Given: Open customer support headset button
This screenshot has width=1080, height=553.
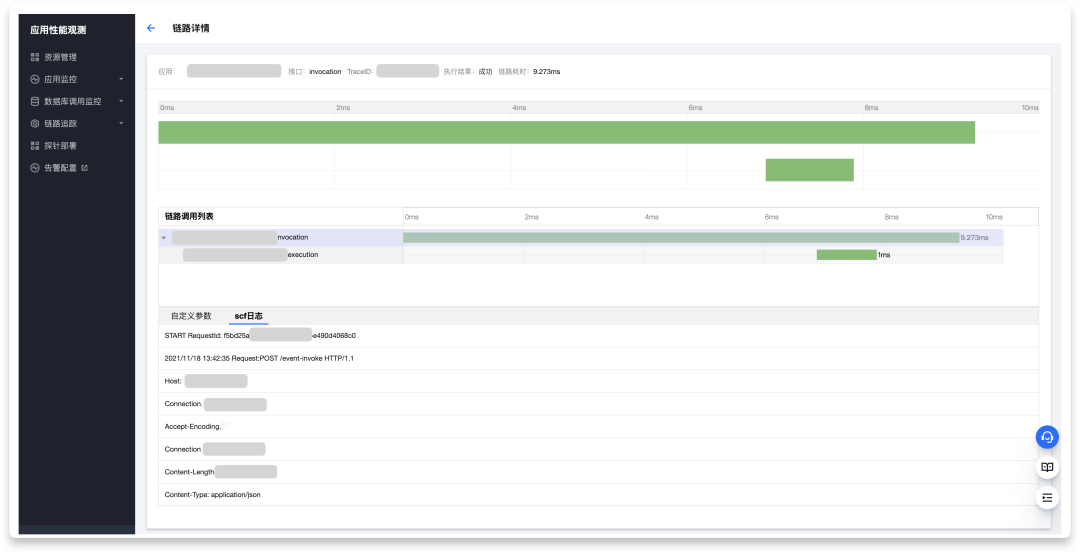Looking at the screenshot, I should tap(1047, 437).
